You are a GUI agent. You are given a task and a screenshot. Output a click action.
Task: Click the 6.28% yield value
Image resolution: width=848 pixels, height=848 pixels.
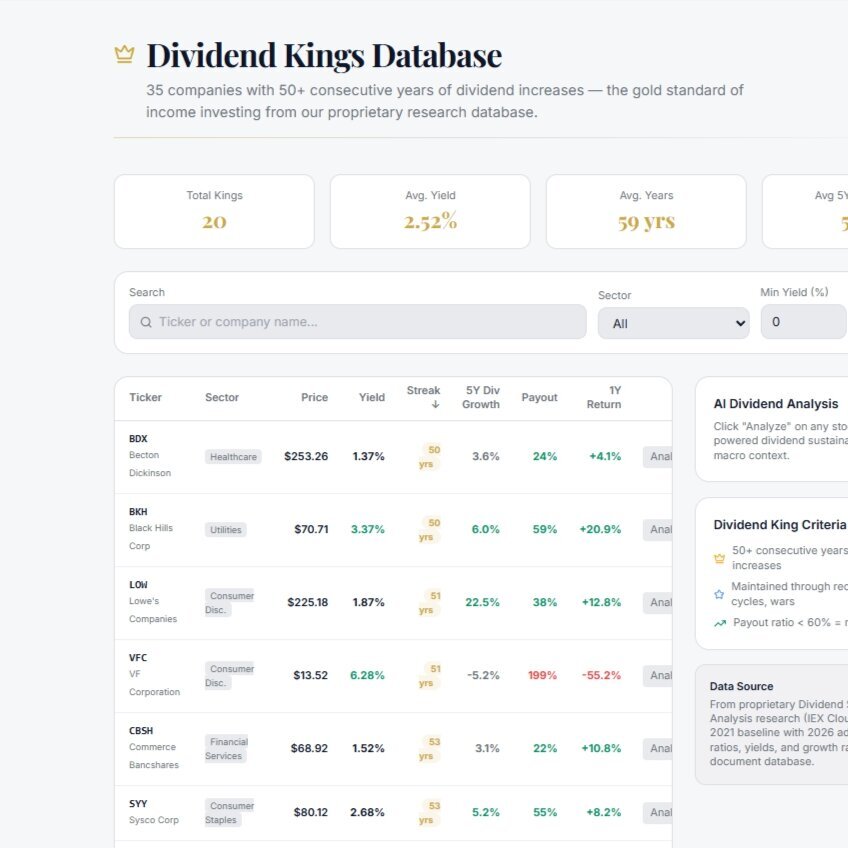[x=367, y=675]
